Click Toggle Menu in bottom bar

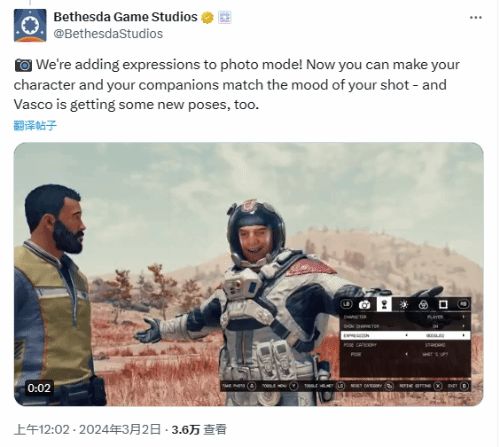point(280,386)
